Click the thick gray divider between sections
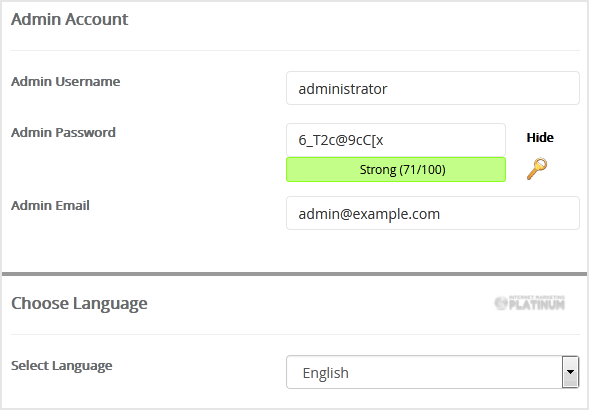589x410 pixels. pos(294,274)
